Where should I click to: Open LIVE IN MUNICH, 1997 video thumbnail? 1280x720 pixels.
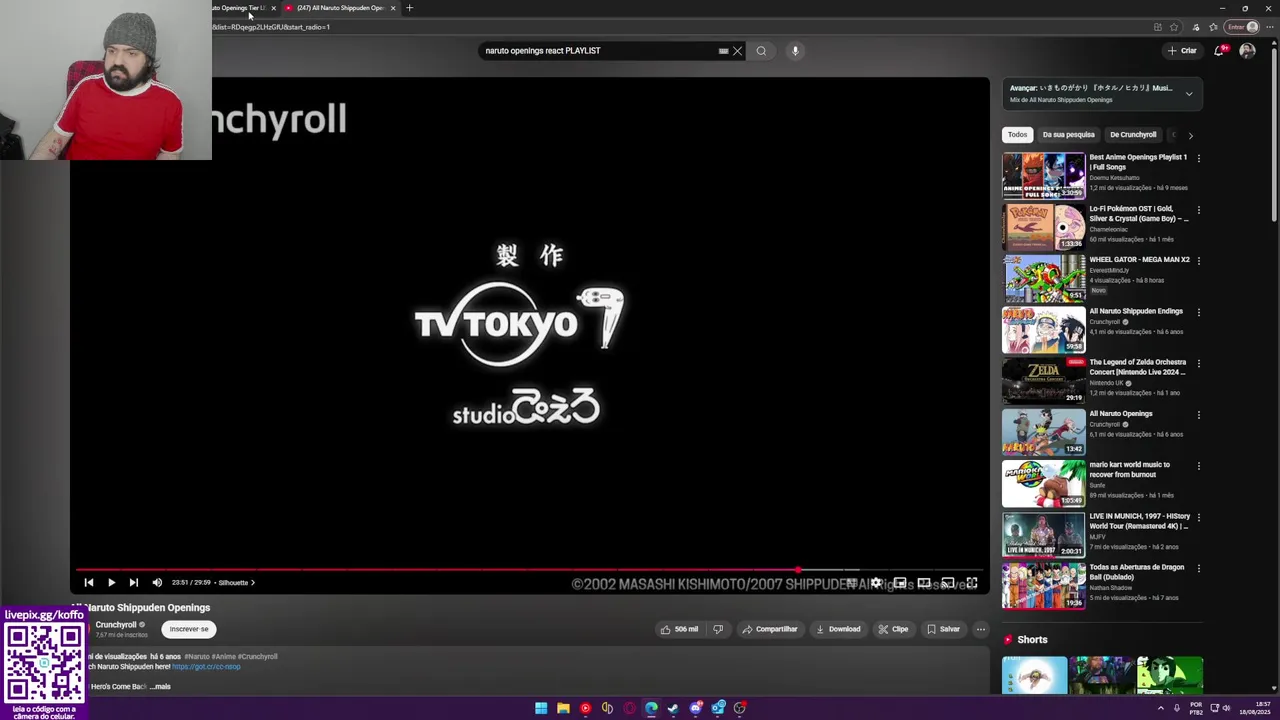click(1043, 534)
